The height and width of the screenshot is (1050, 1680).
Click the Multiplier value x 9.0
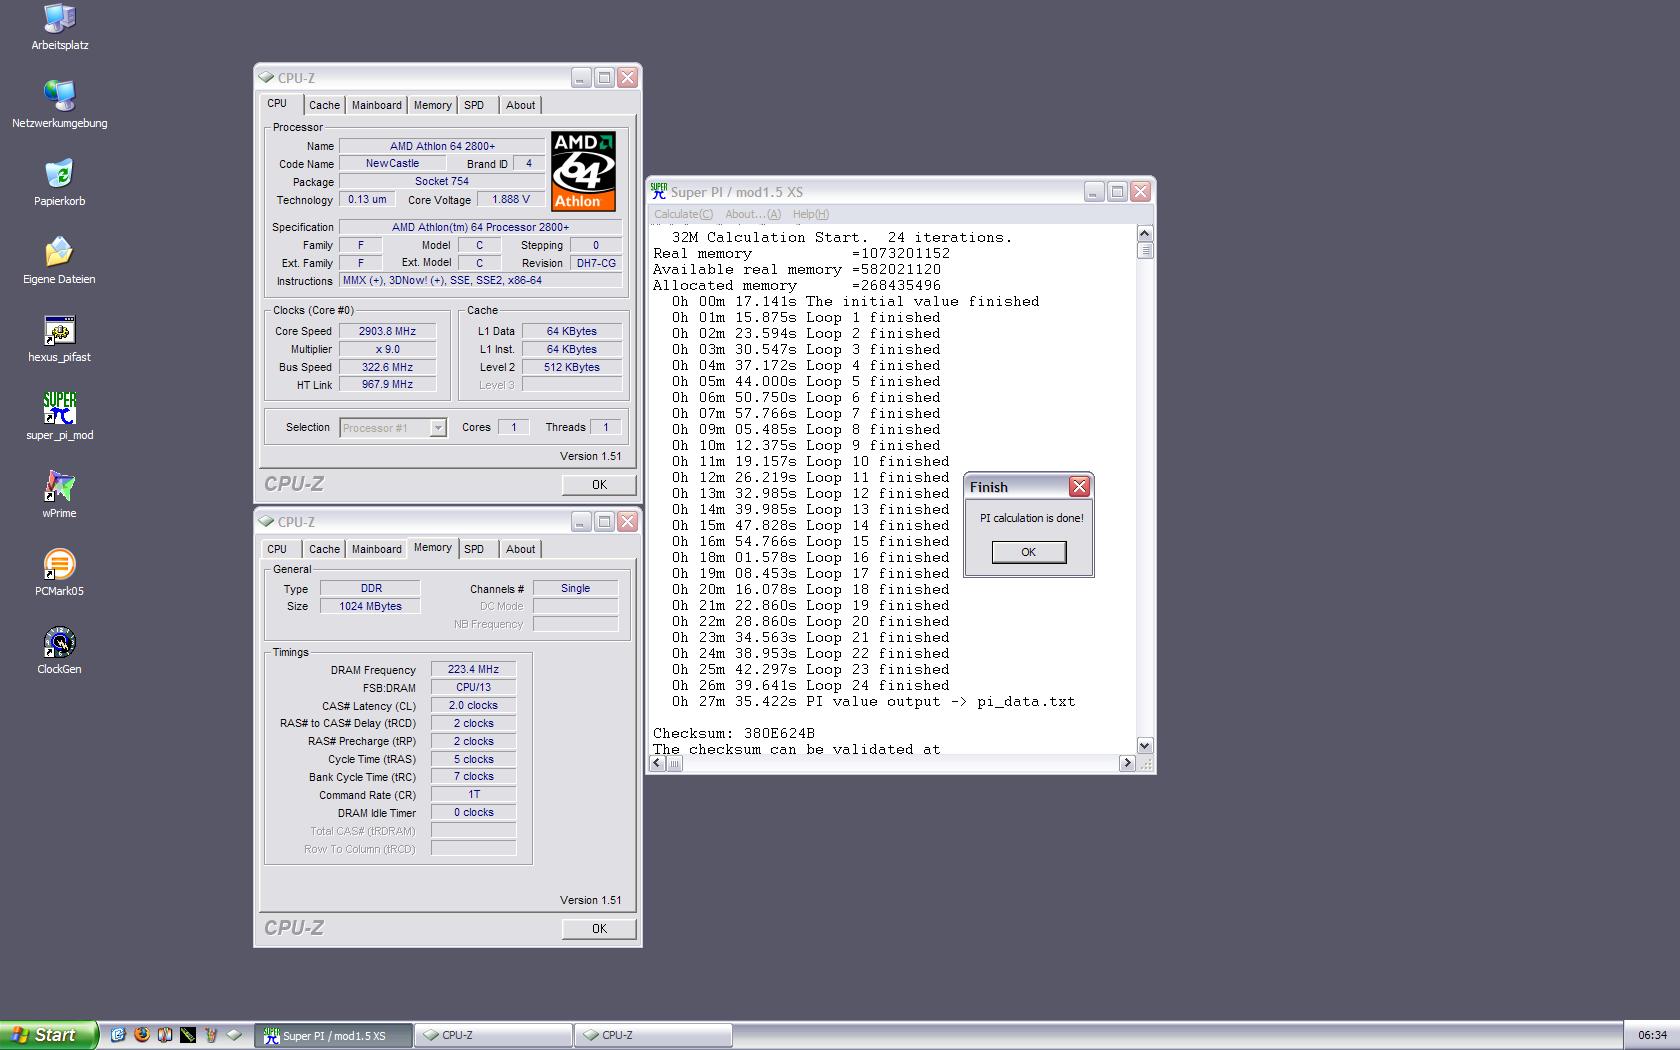(x=388, y=349)
